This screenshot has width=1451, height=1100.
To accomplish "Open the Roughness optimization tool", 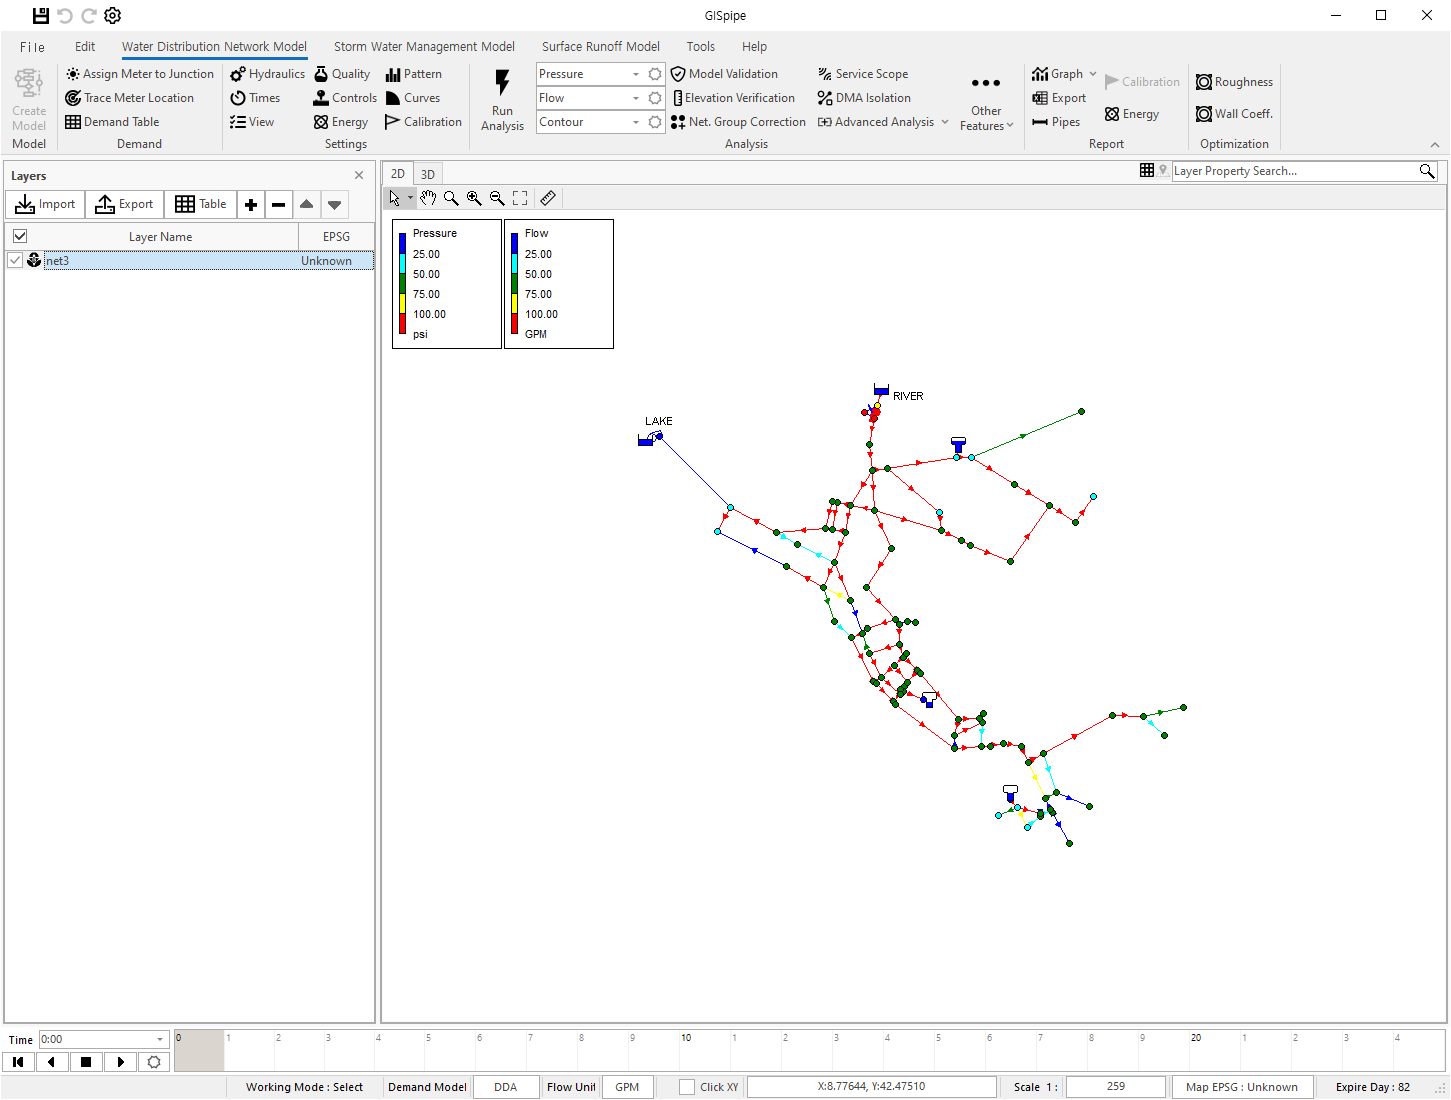I will [x=1234, y=82].
